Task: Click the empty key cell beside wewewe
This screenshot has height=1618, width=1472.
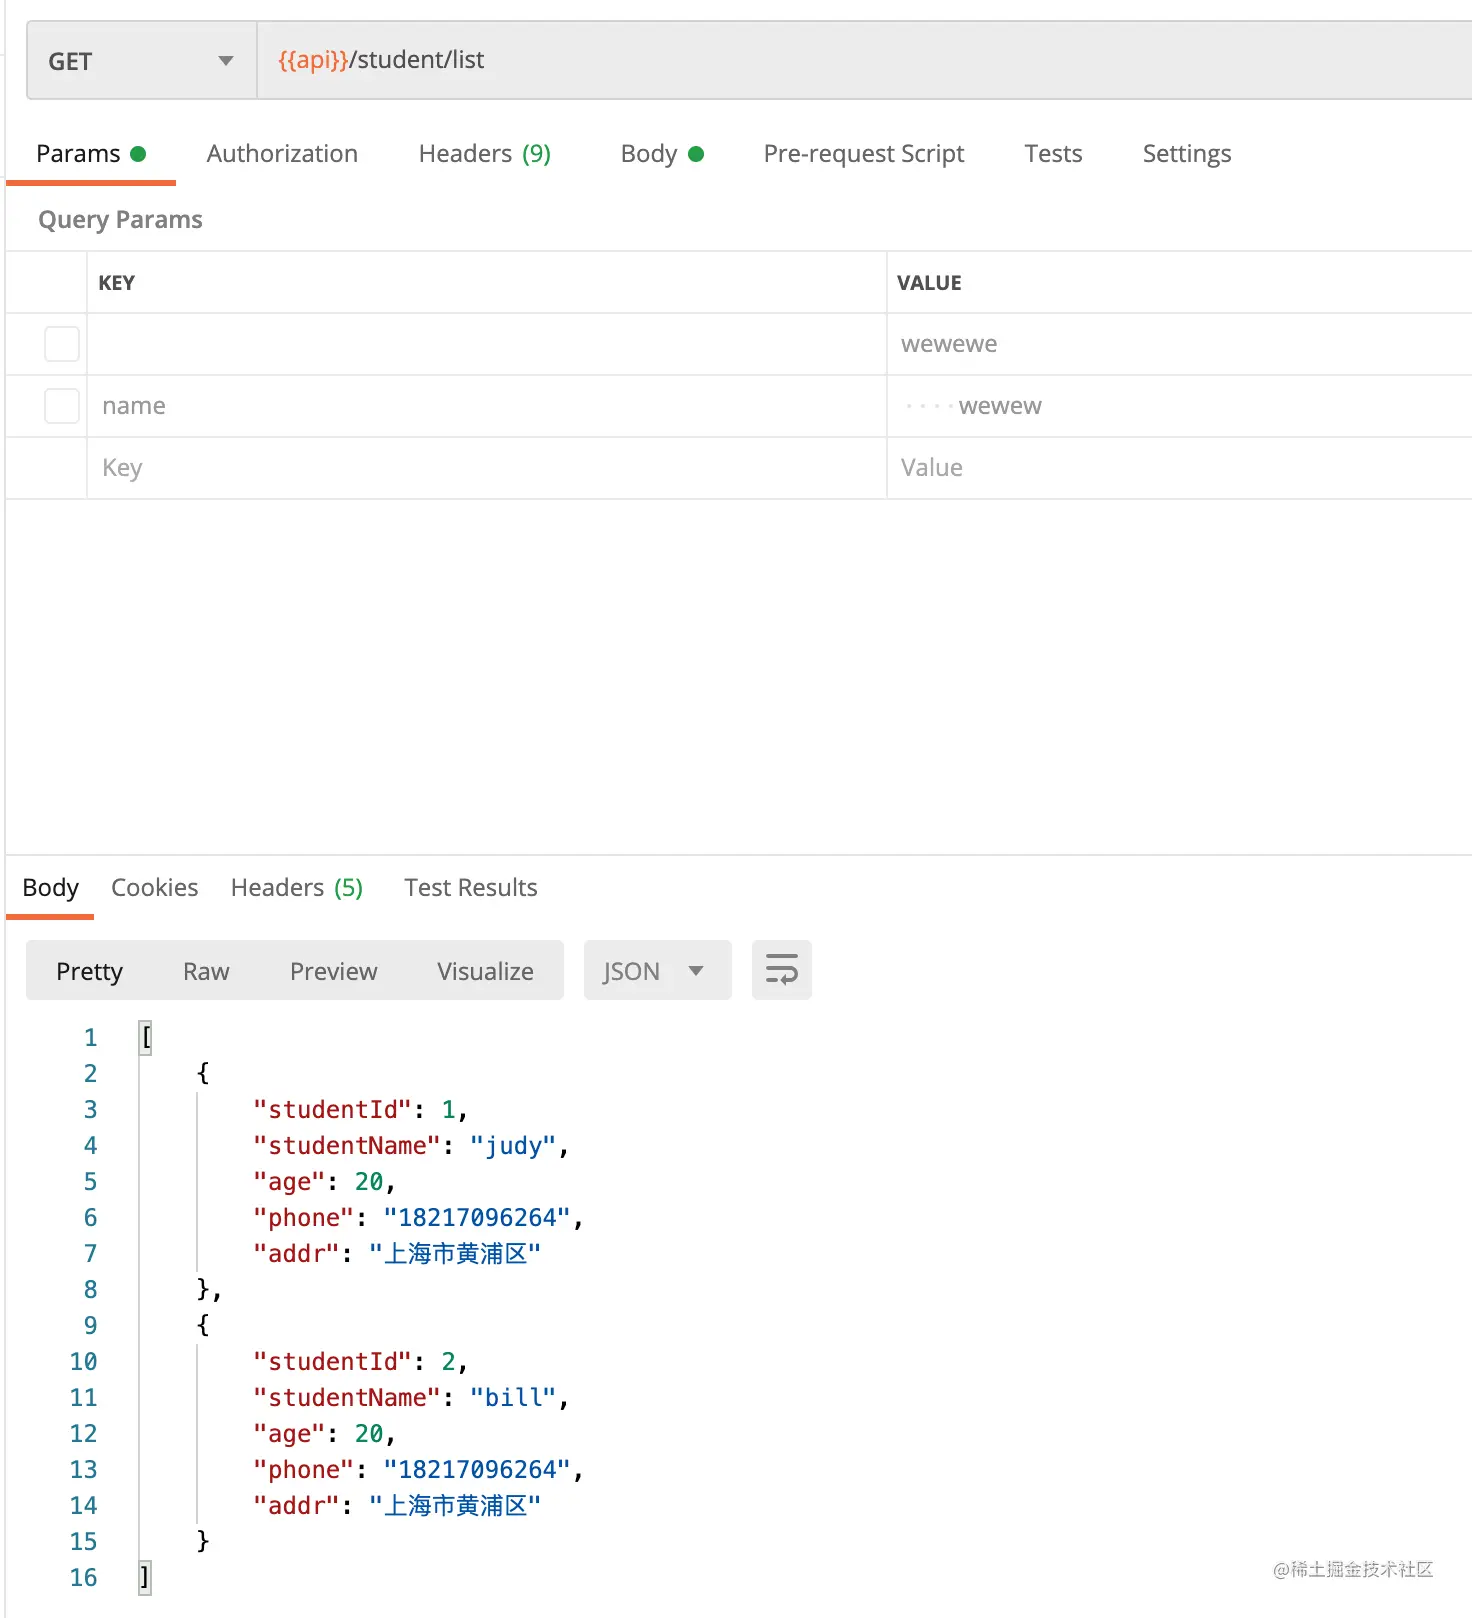Action: click(487, 344)
